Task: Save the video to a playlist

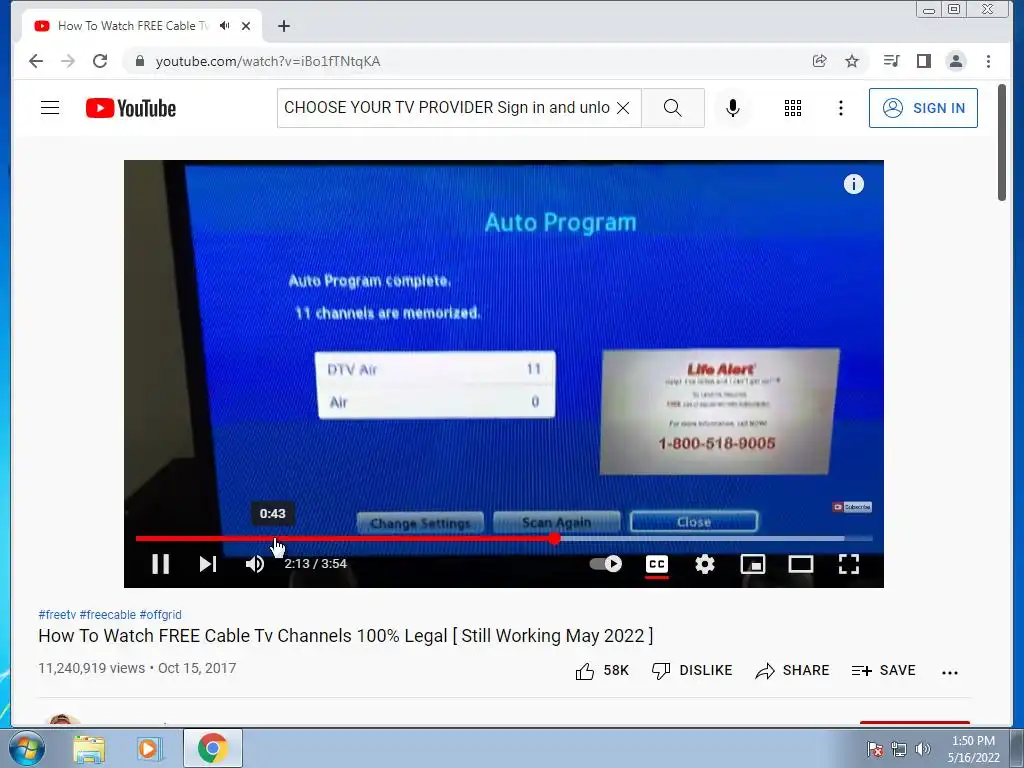Action: point(884,671)
